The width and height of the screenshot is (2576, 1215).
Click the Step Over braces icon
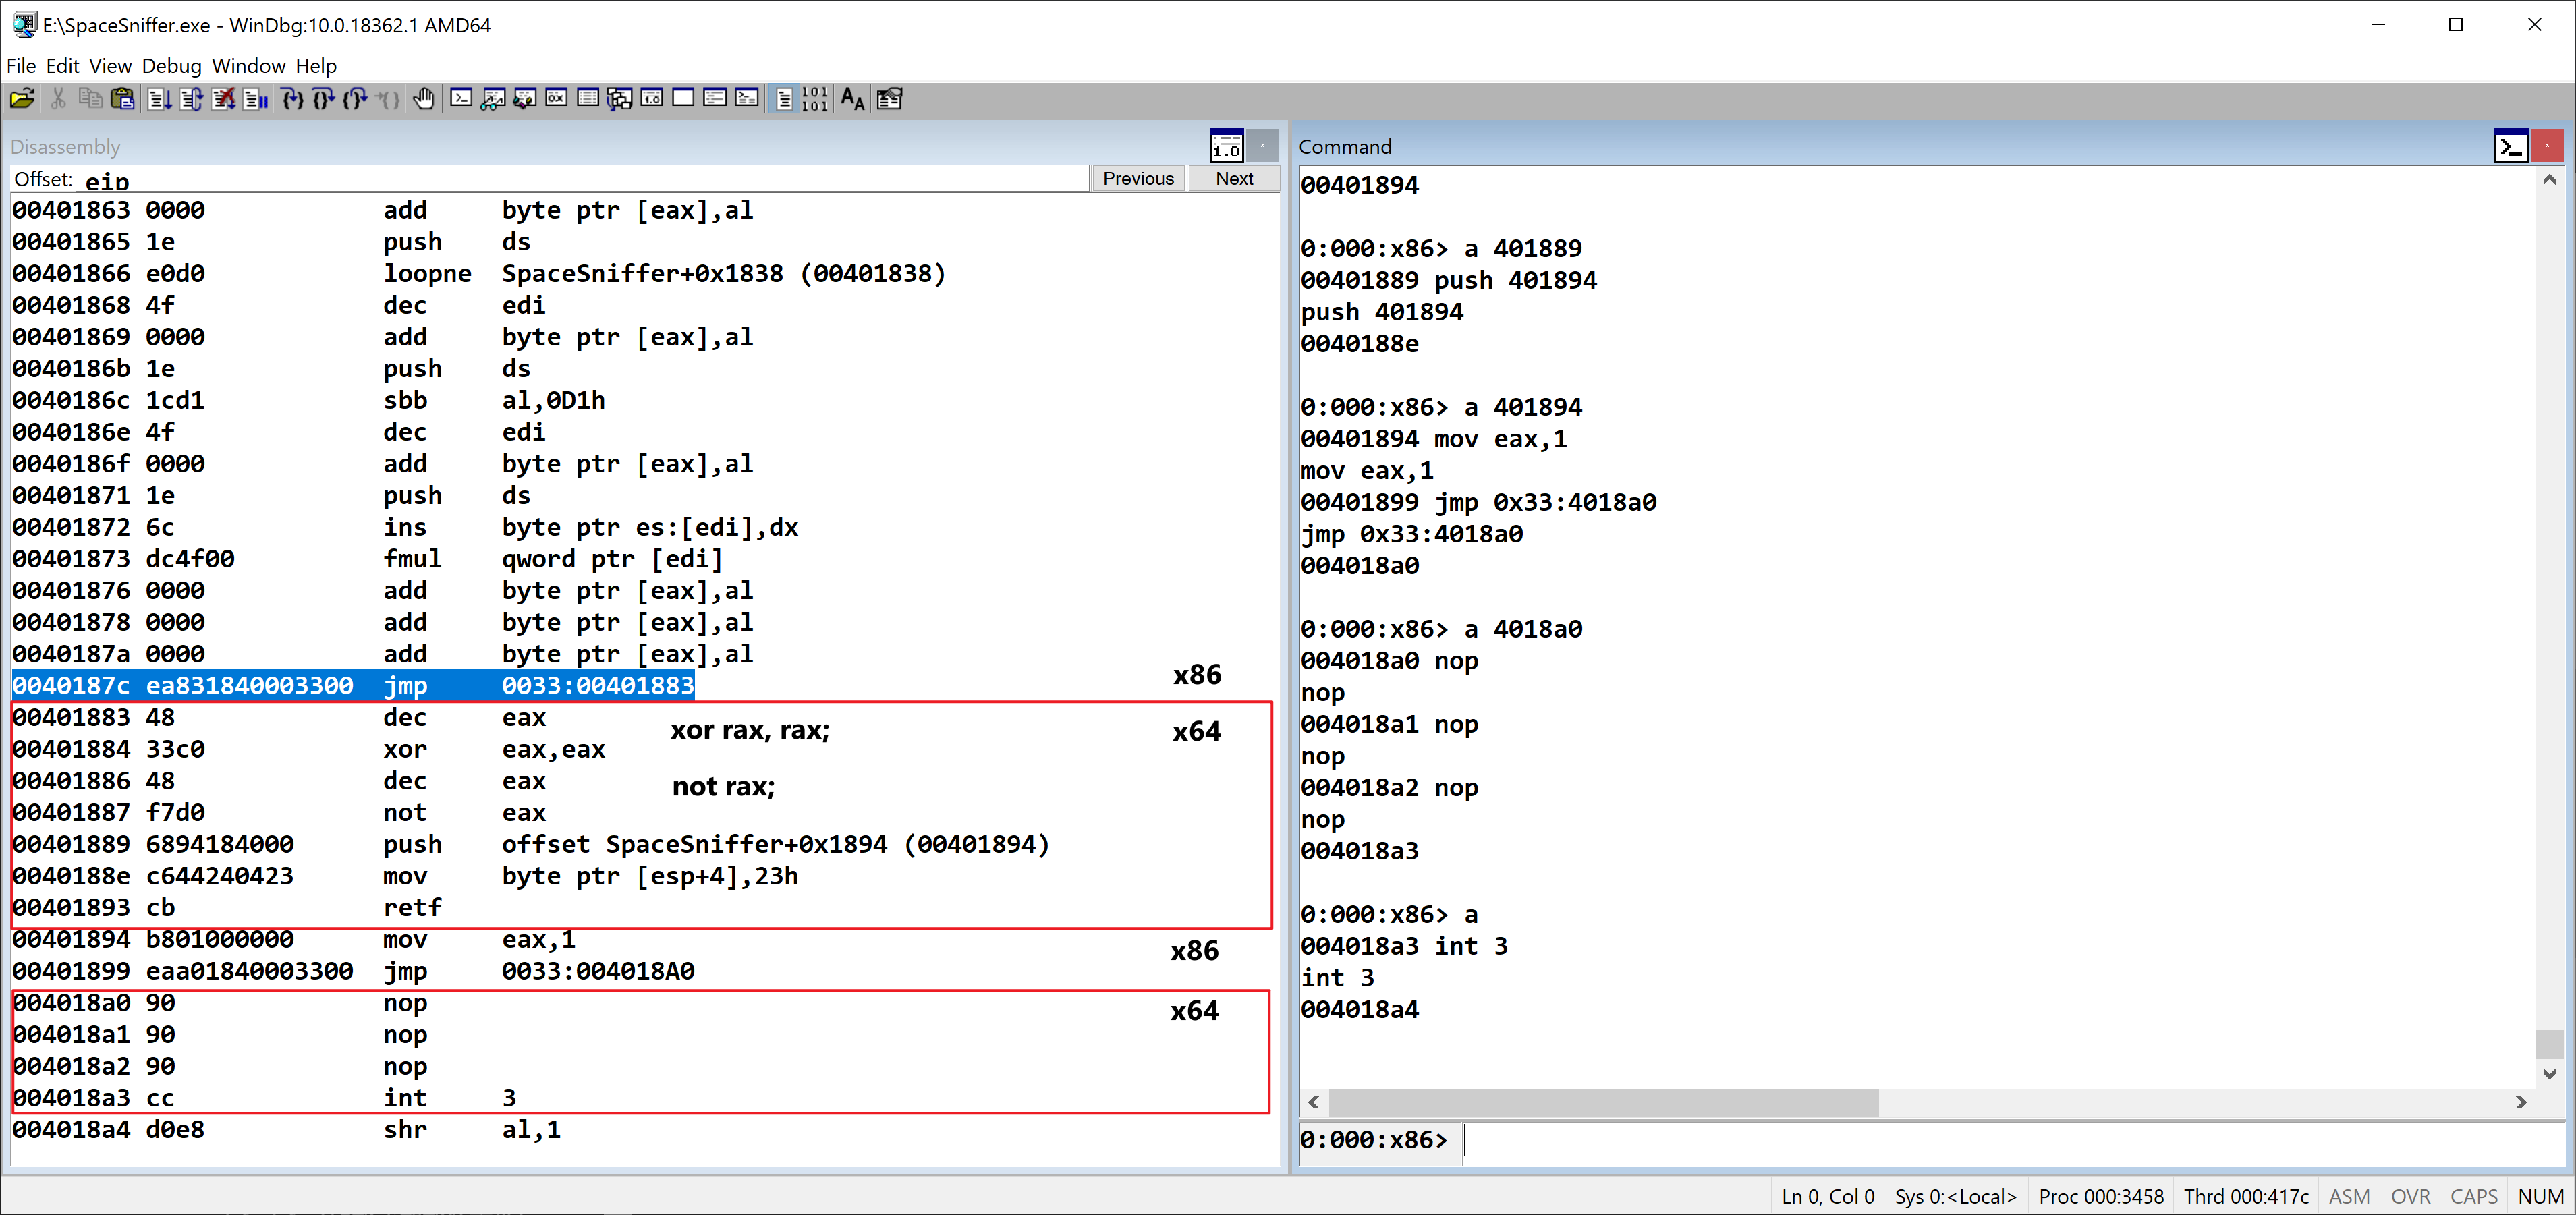click(x=323, y=98)
